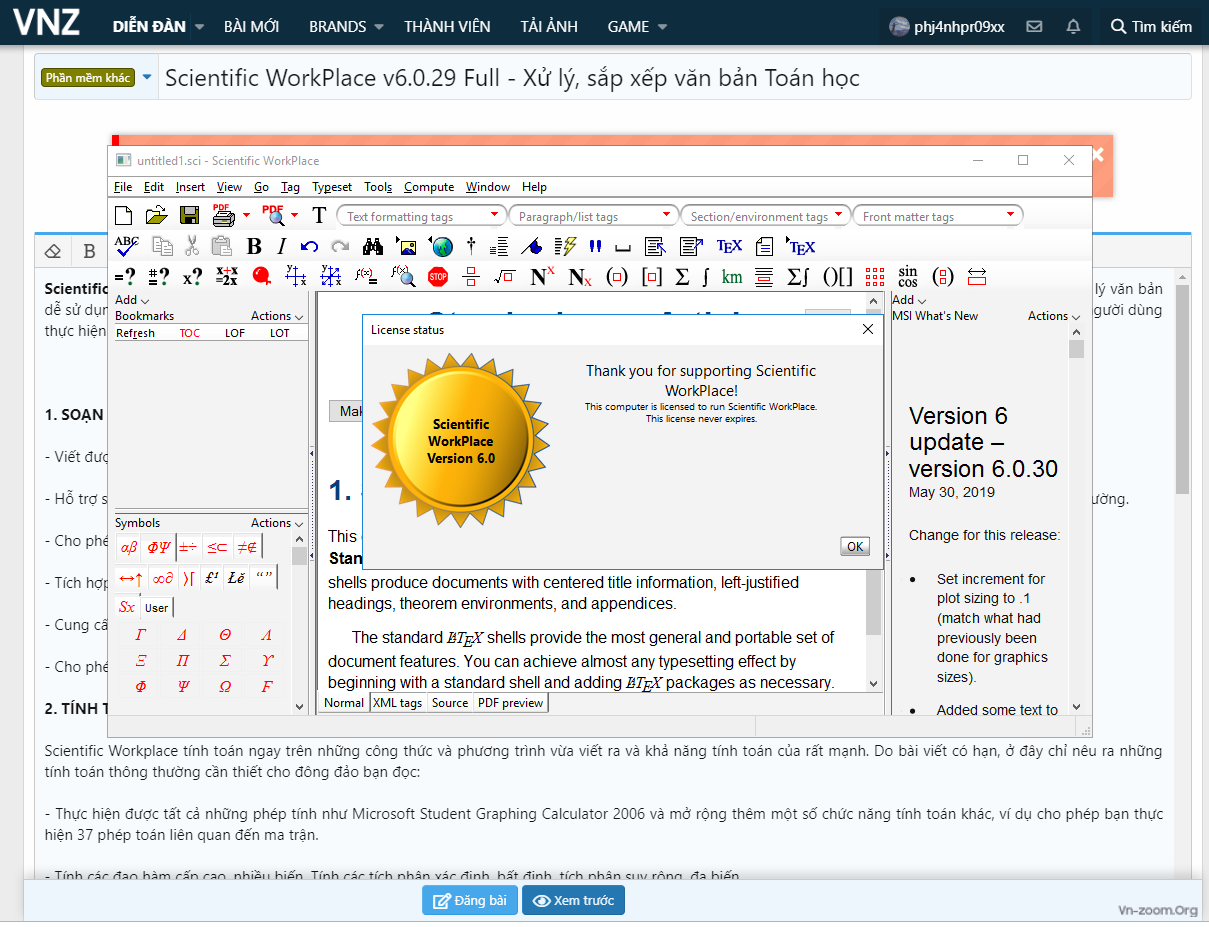Image resolution: width=1209 pixels, height=927 pixels.
Task: Open the Section/environment tags dropdown
Action: pyautogui.click(x=766, y=216)
